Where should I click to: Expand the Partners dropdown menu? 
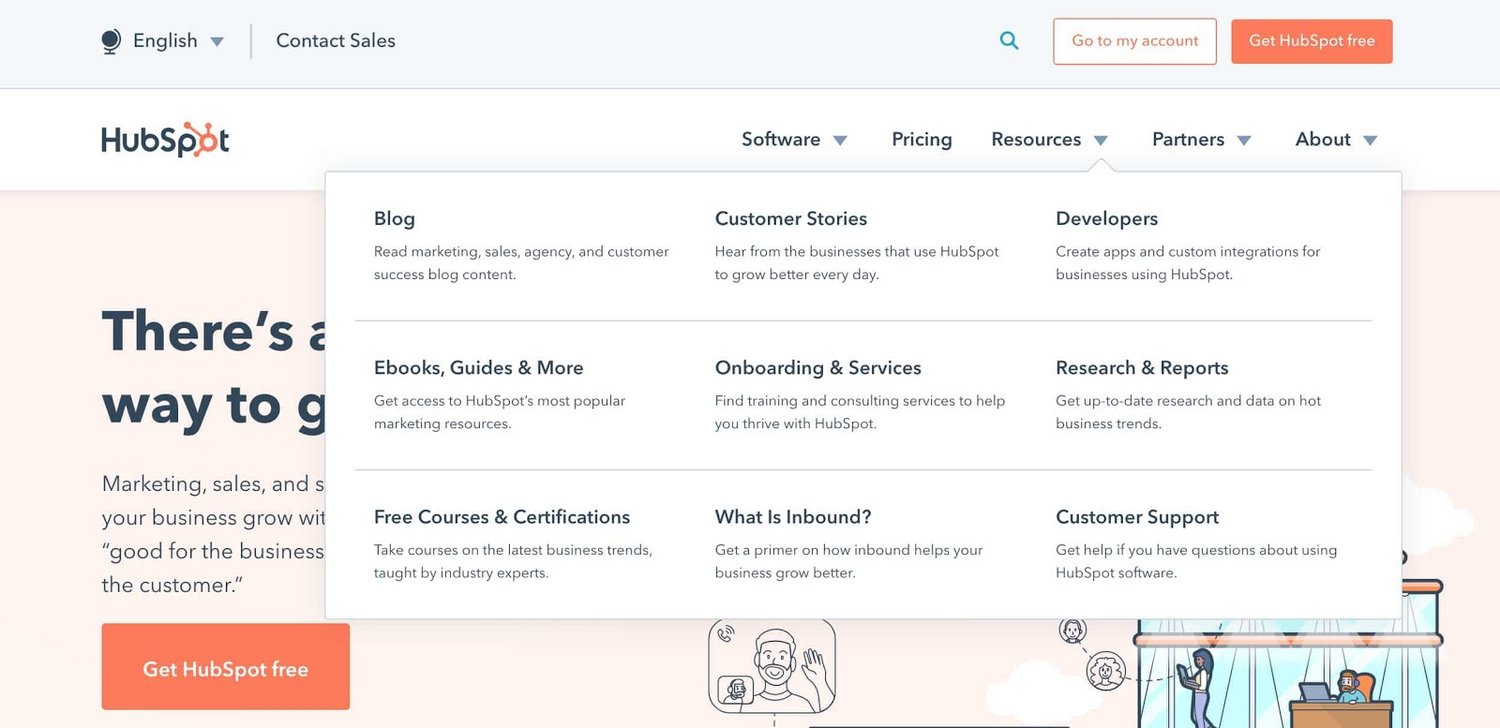coord(1201,140)
